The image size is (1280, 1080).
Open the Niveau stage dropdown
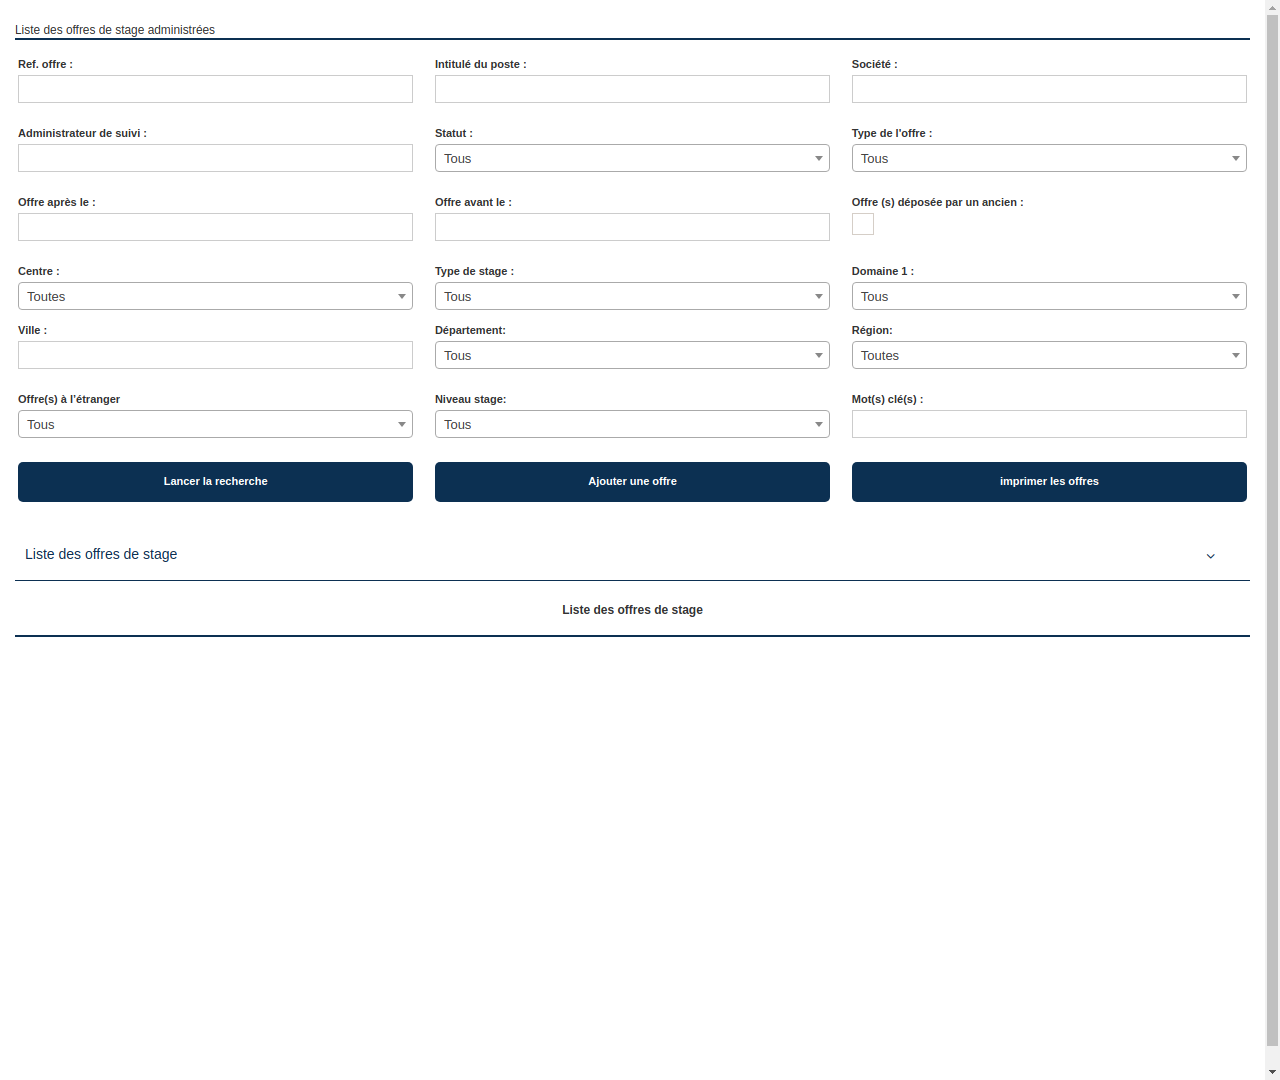tap(632, 424)
